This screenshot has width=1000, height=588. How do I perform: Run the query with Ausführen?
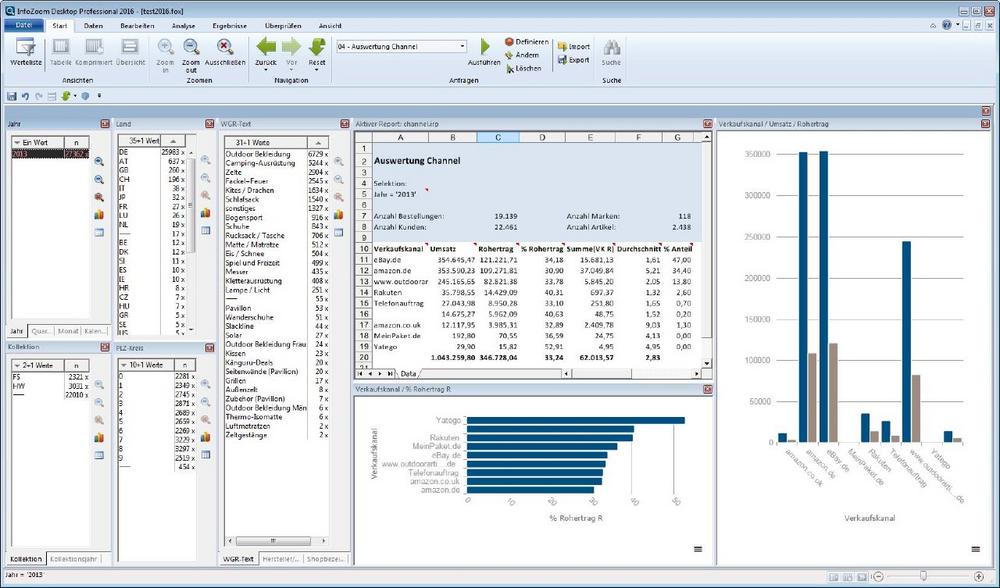click(x=485, y=52)
